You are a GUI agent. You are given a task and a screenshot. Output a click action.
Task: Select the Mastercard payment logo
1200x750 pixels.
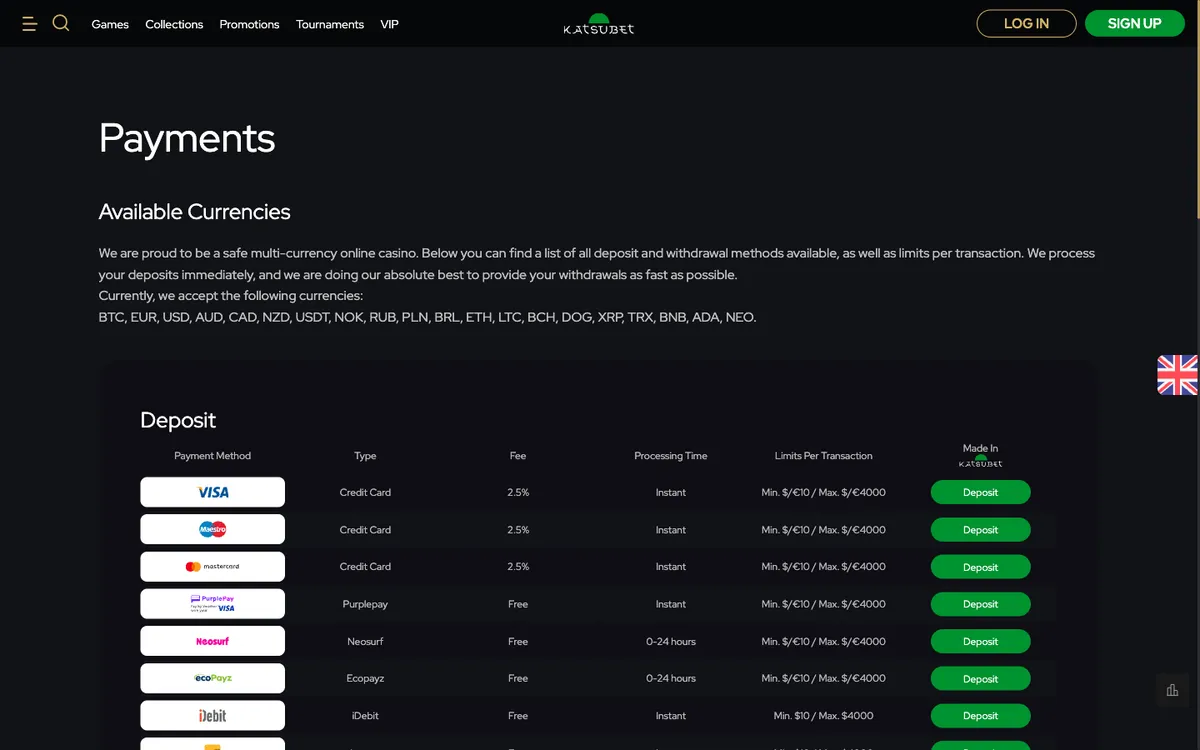[213, 567]
